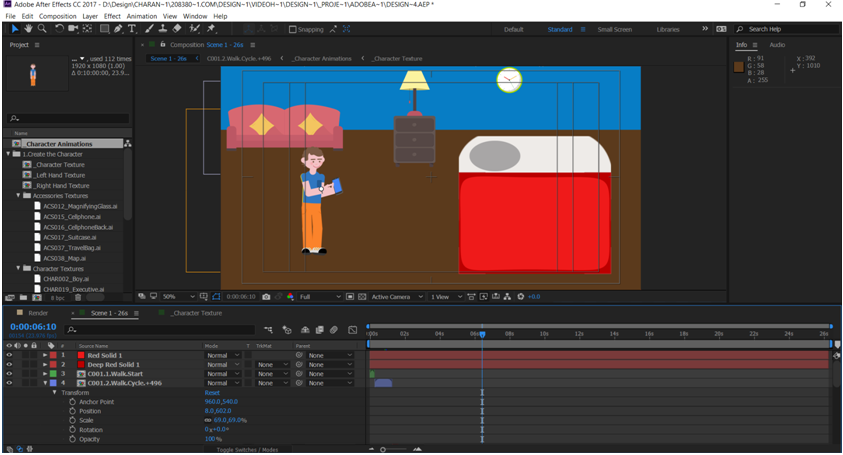Activate the Rotation tool

click(59, 29)
